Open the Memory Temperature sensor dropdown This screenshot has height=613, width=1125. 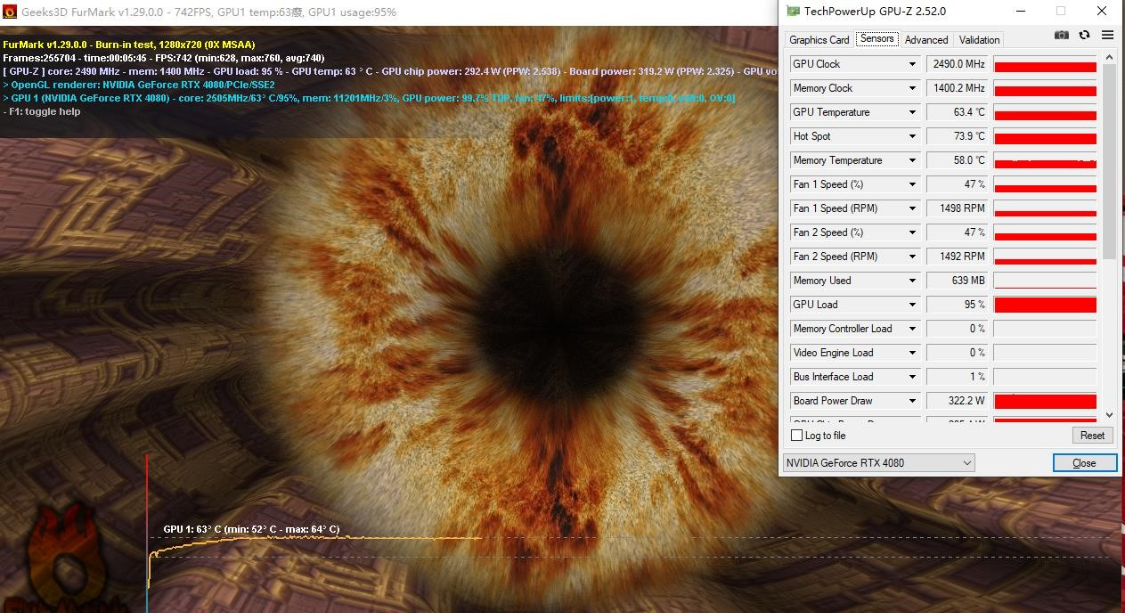point(912,160)
